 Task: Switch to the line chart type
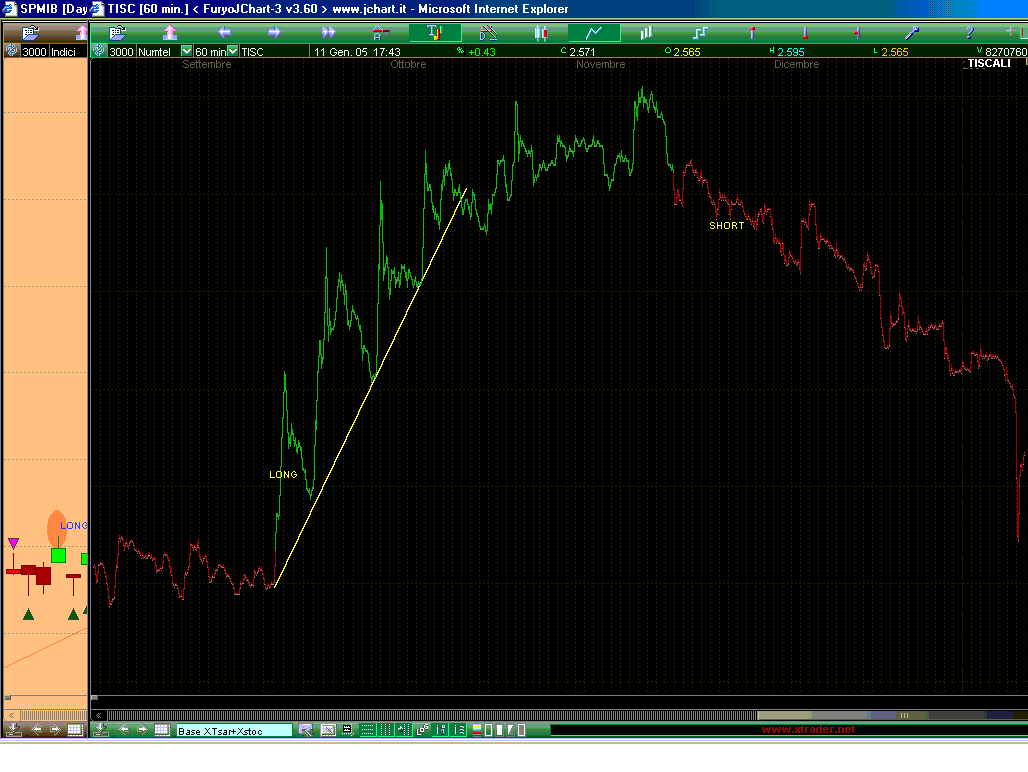pos(594,33)
